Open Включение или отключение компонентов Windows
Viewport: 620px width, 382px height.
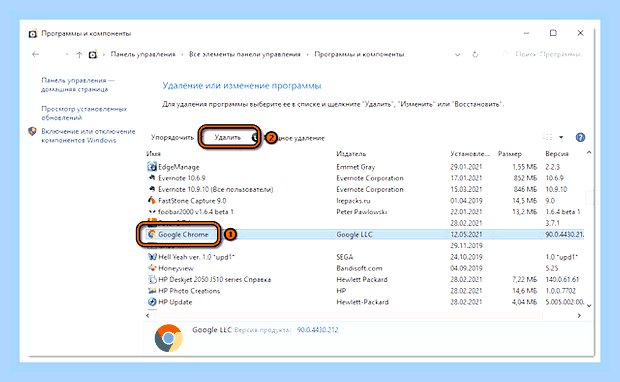(88, 136)
